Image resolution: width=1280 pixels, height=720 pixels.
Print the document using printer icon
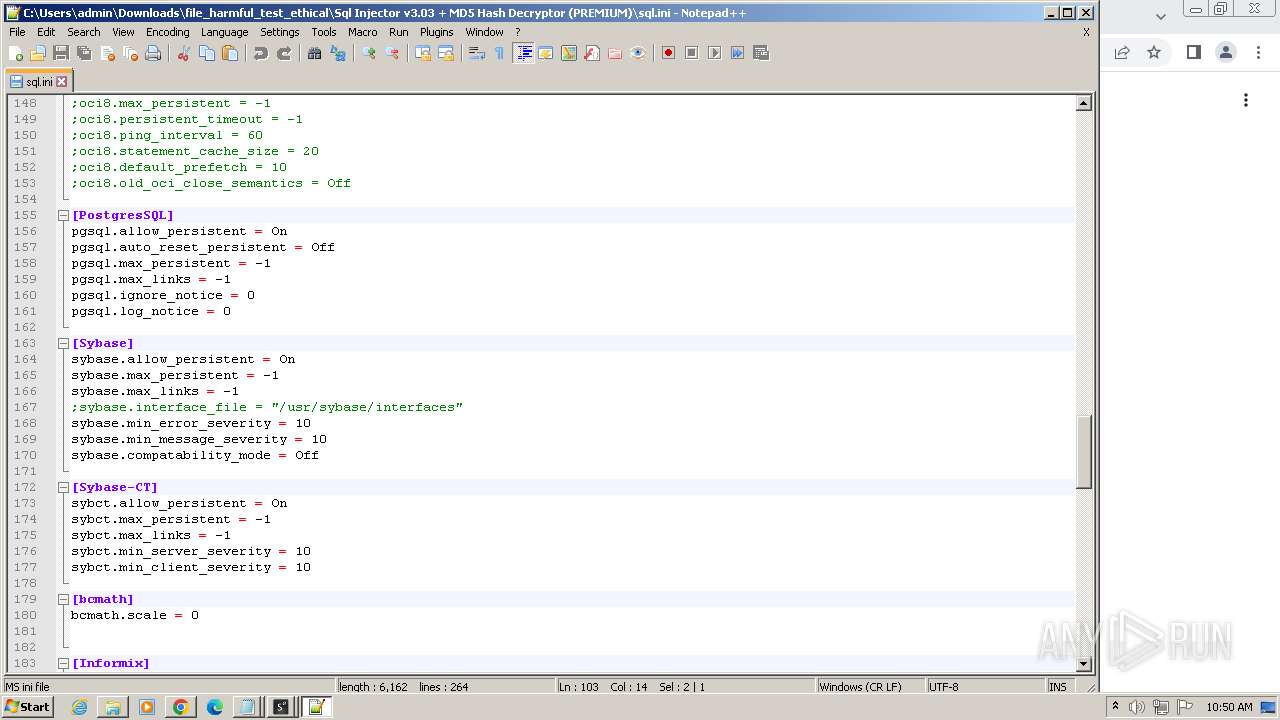[153, 53]
